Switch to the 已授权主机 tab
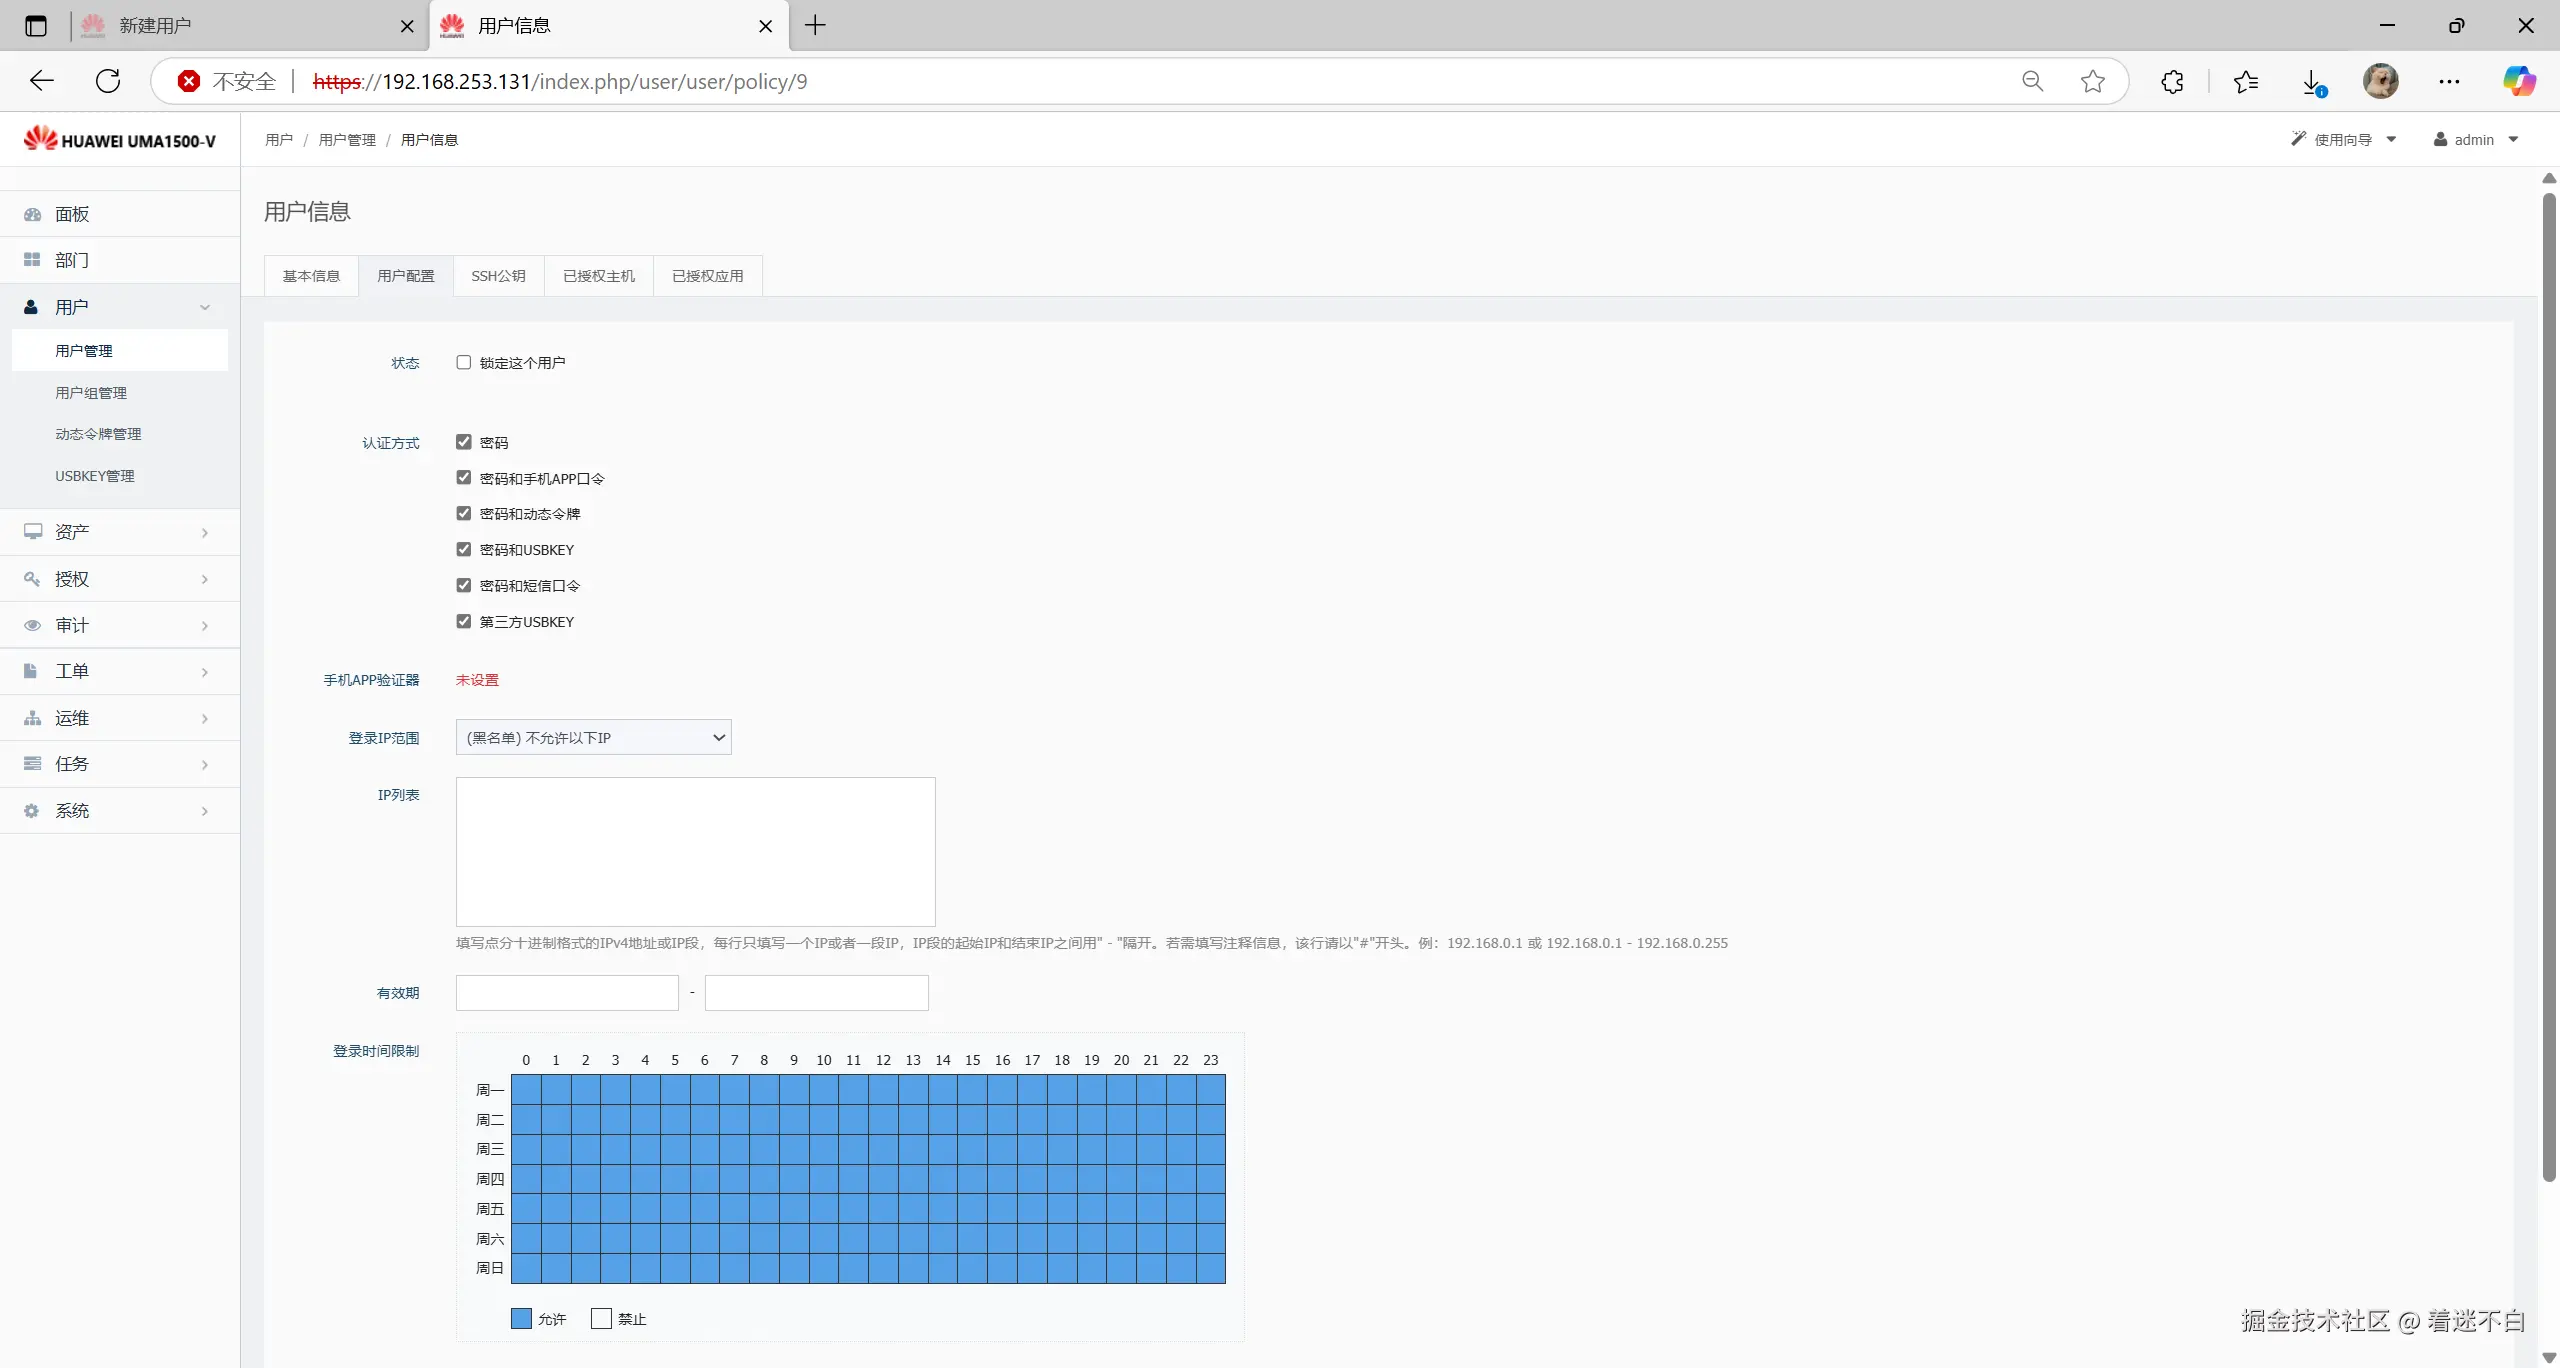The image size is (2560, 1368). [598, 276]
